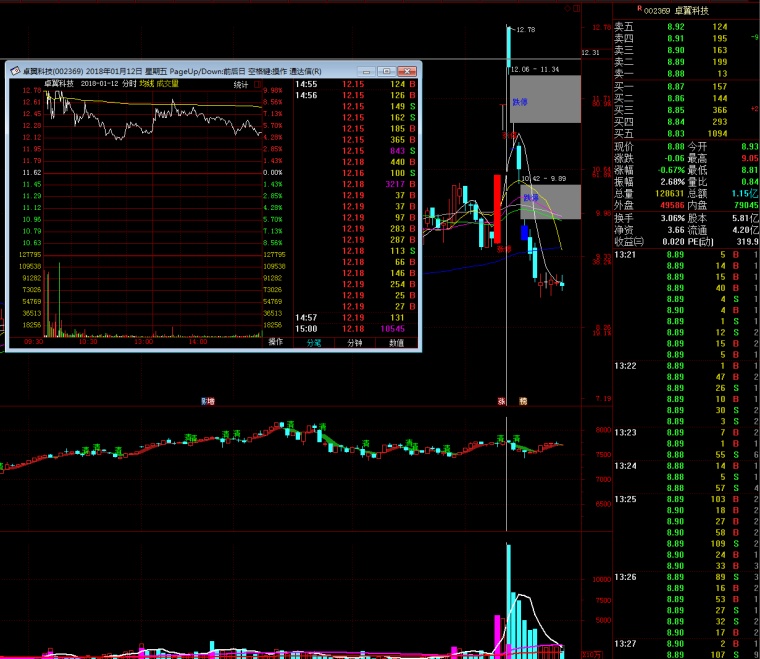Switch to the 数值 tab
Viewport: 760px width, 659px height.
click(396, 343)
